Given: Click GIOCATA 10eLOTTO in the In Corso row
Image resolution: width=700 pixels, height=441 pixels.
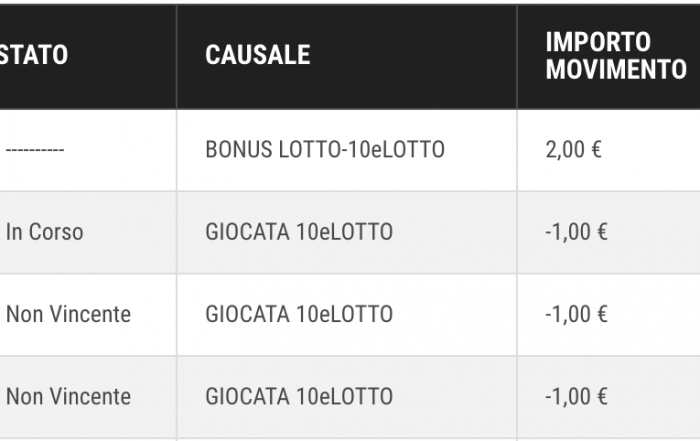Looking at the screenshot, I should pos(299,232).
